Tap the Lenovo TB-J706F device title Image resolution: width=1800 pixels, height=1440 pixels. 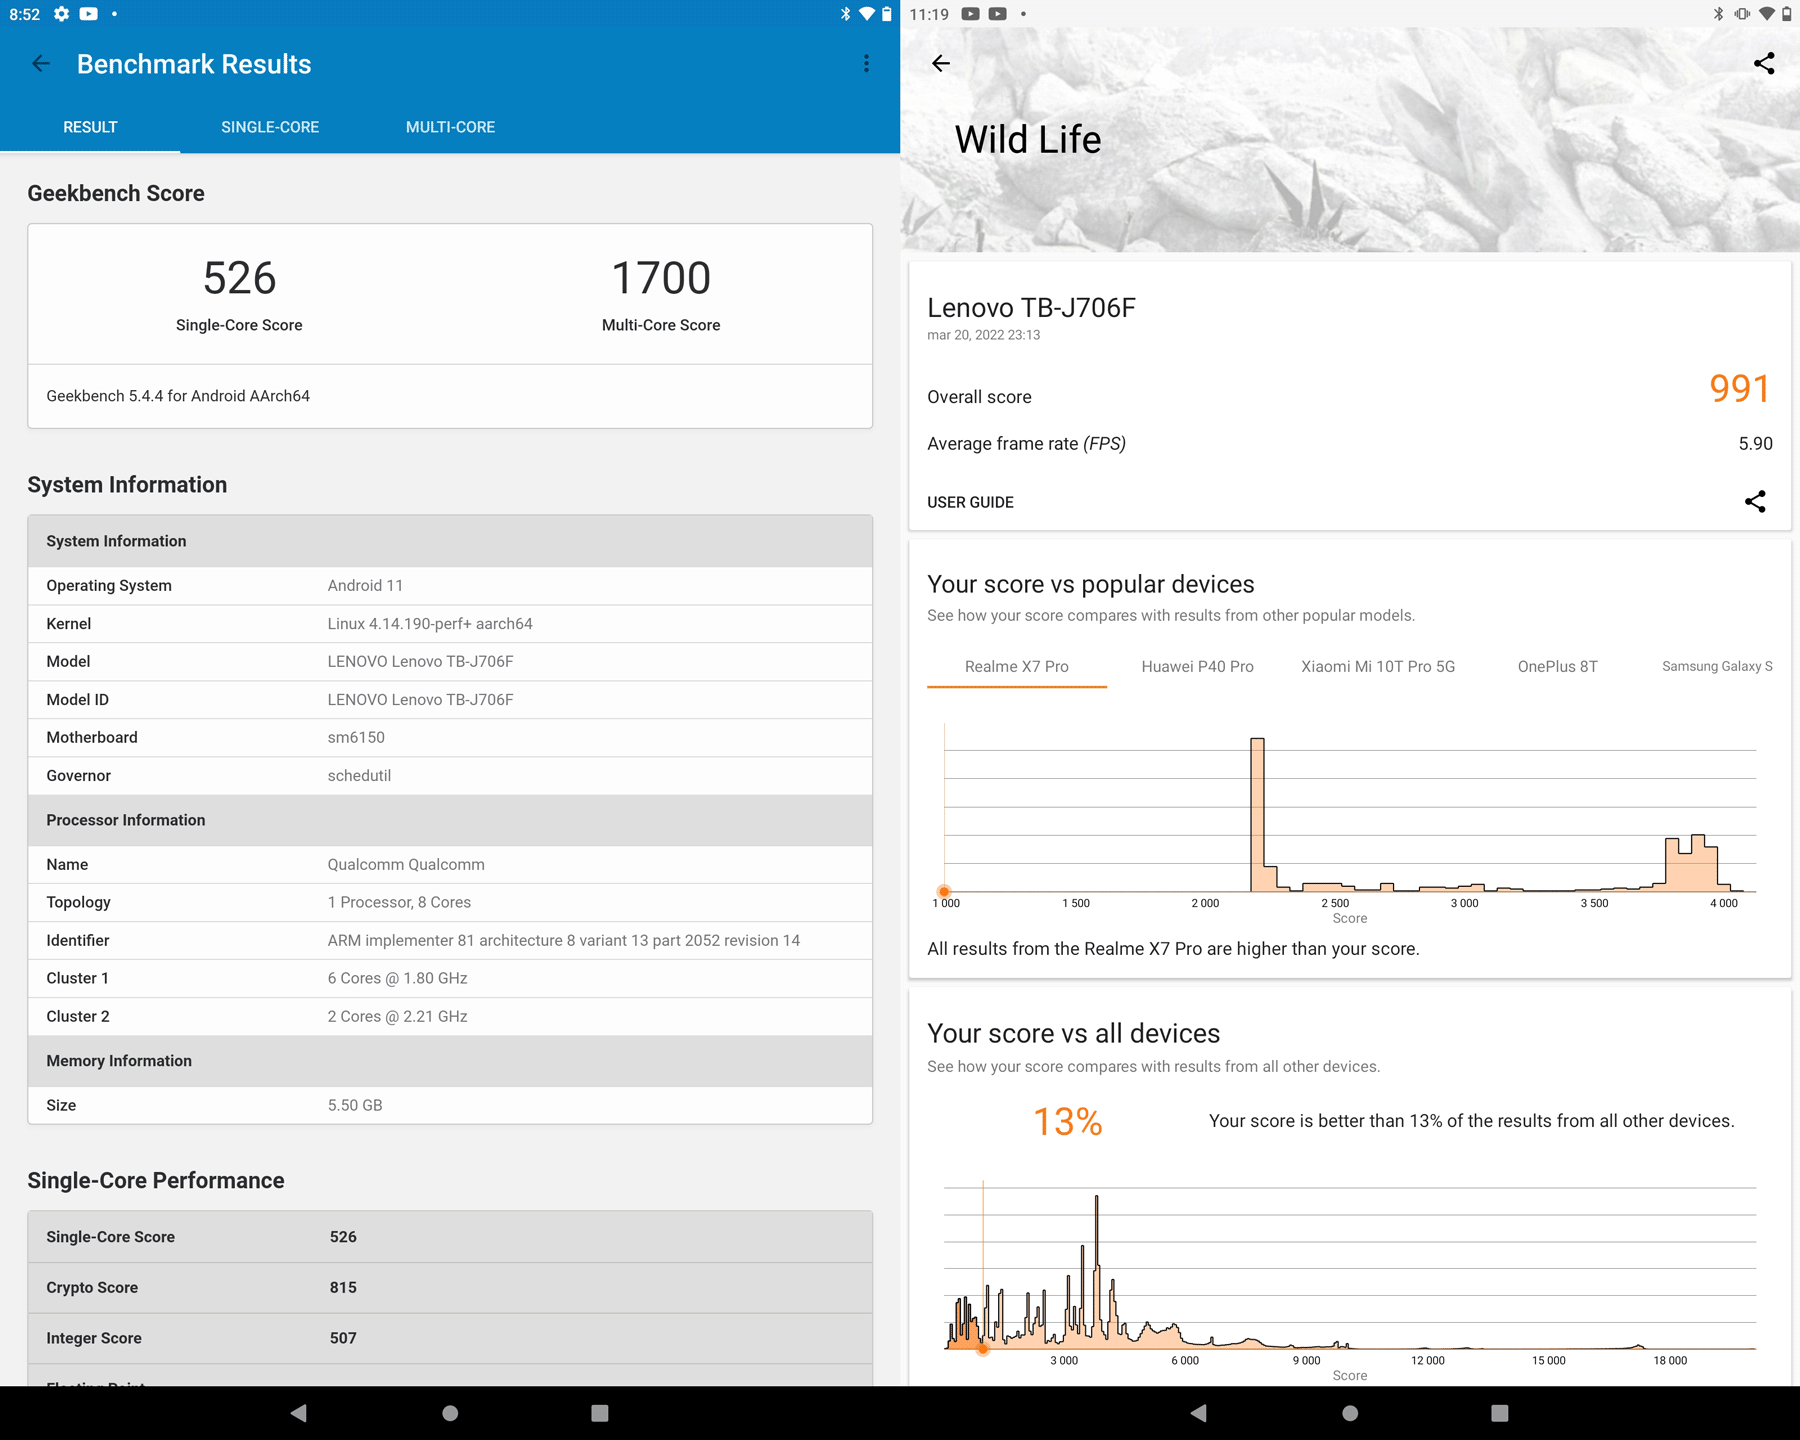pyautogui.click(x=1031, y=308)
